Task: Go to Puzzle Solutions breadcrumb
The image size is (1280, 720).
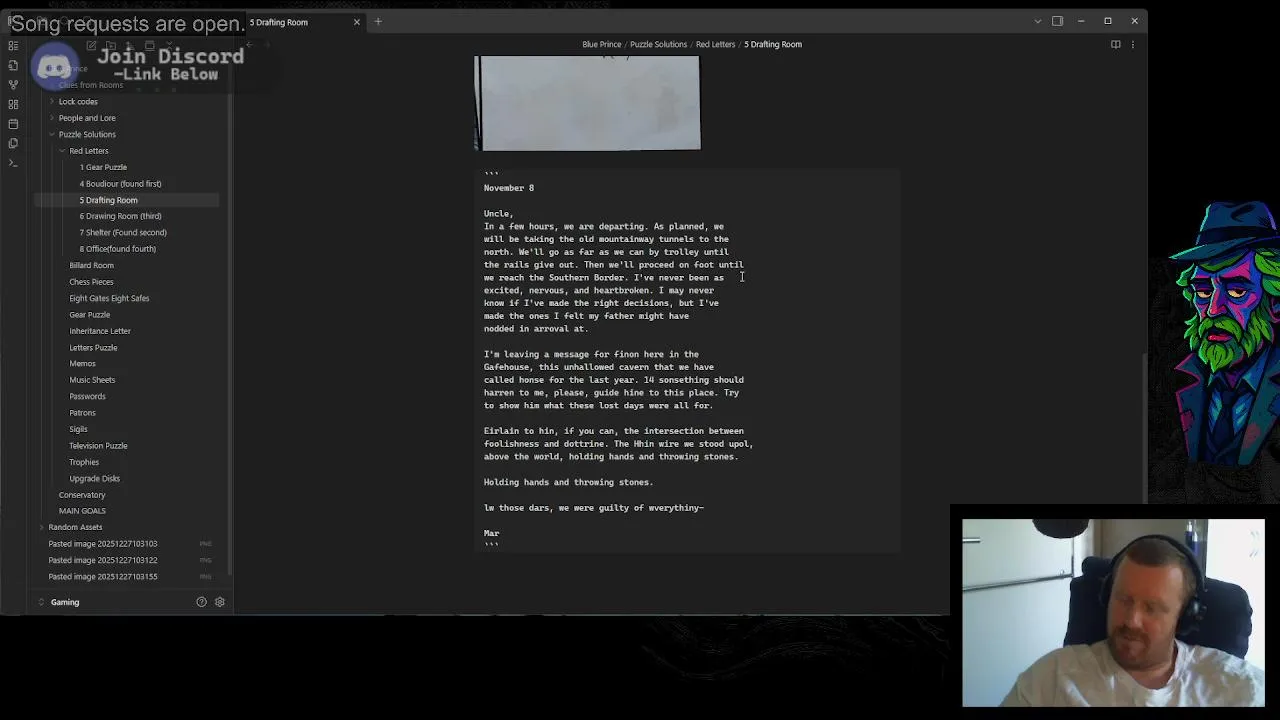Action: (658, 44)
